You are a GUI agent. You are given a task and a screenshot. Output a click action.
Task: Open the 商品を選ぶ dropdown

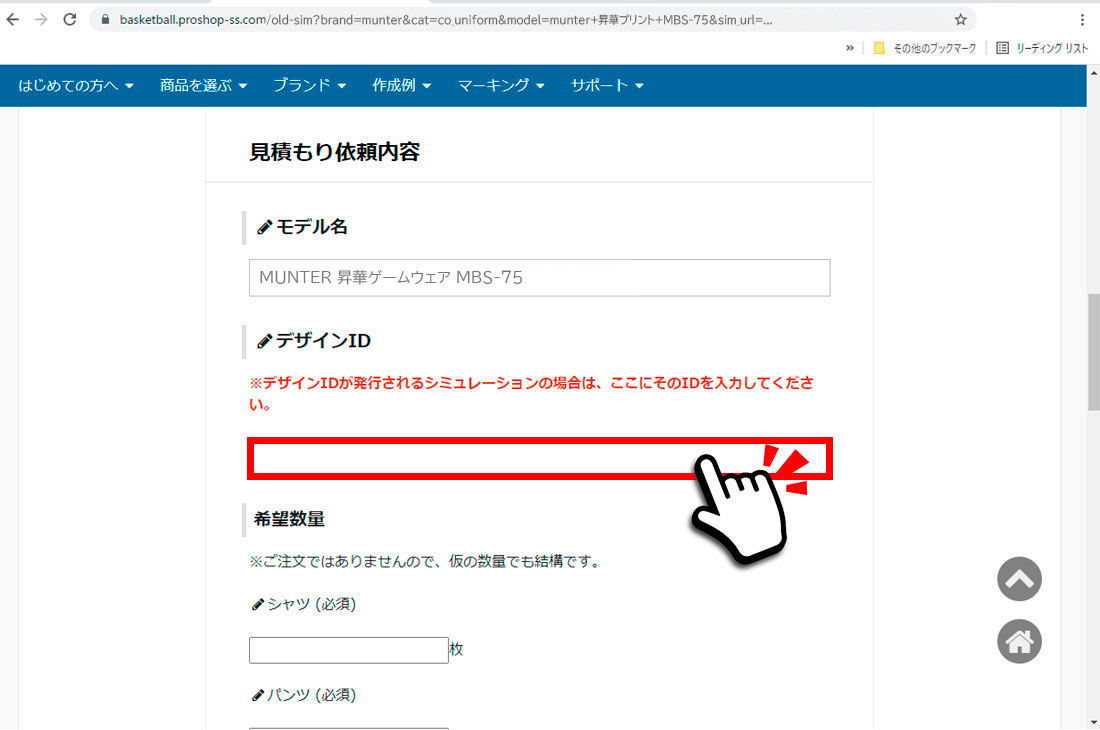(203, 86)
